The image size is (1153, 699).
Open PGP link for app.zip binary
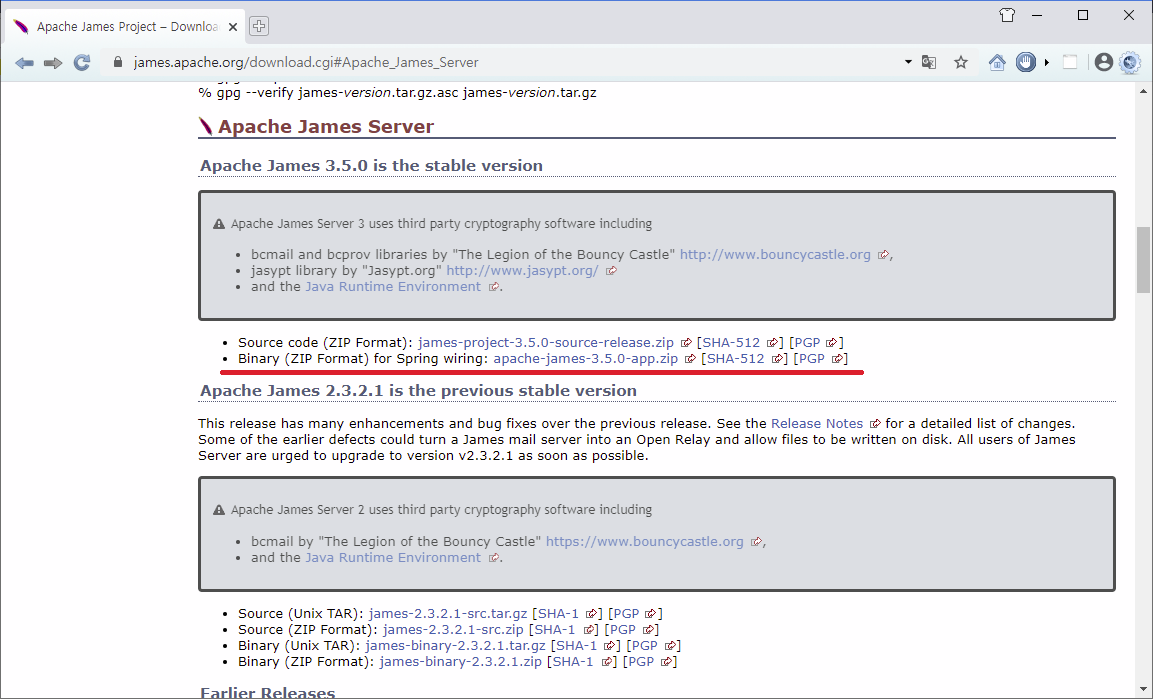pos(812,359)
